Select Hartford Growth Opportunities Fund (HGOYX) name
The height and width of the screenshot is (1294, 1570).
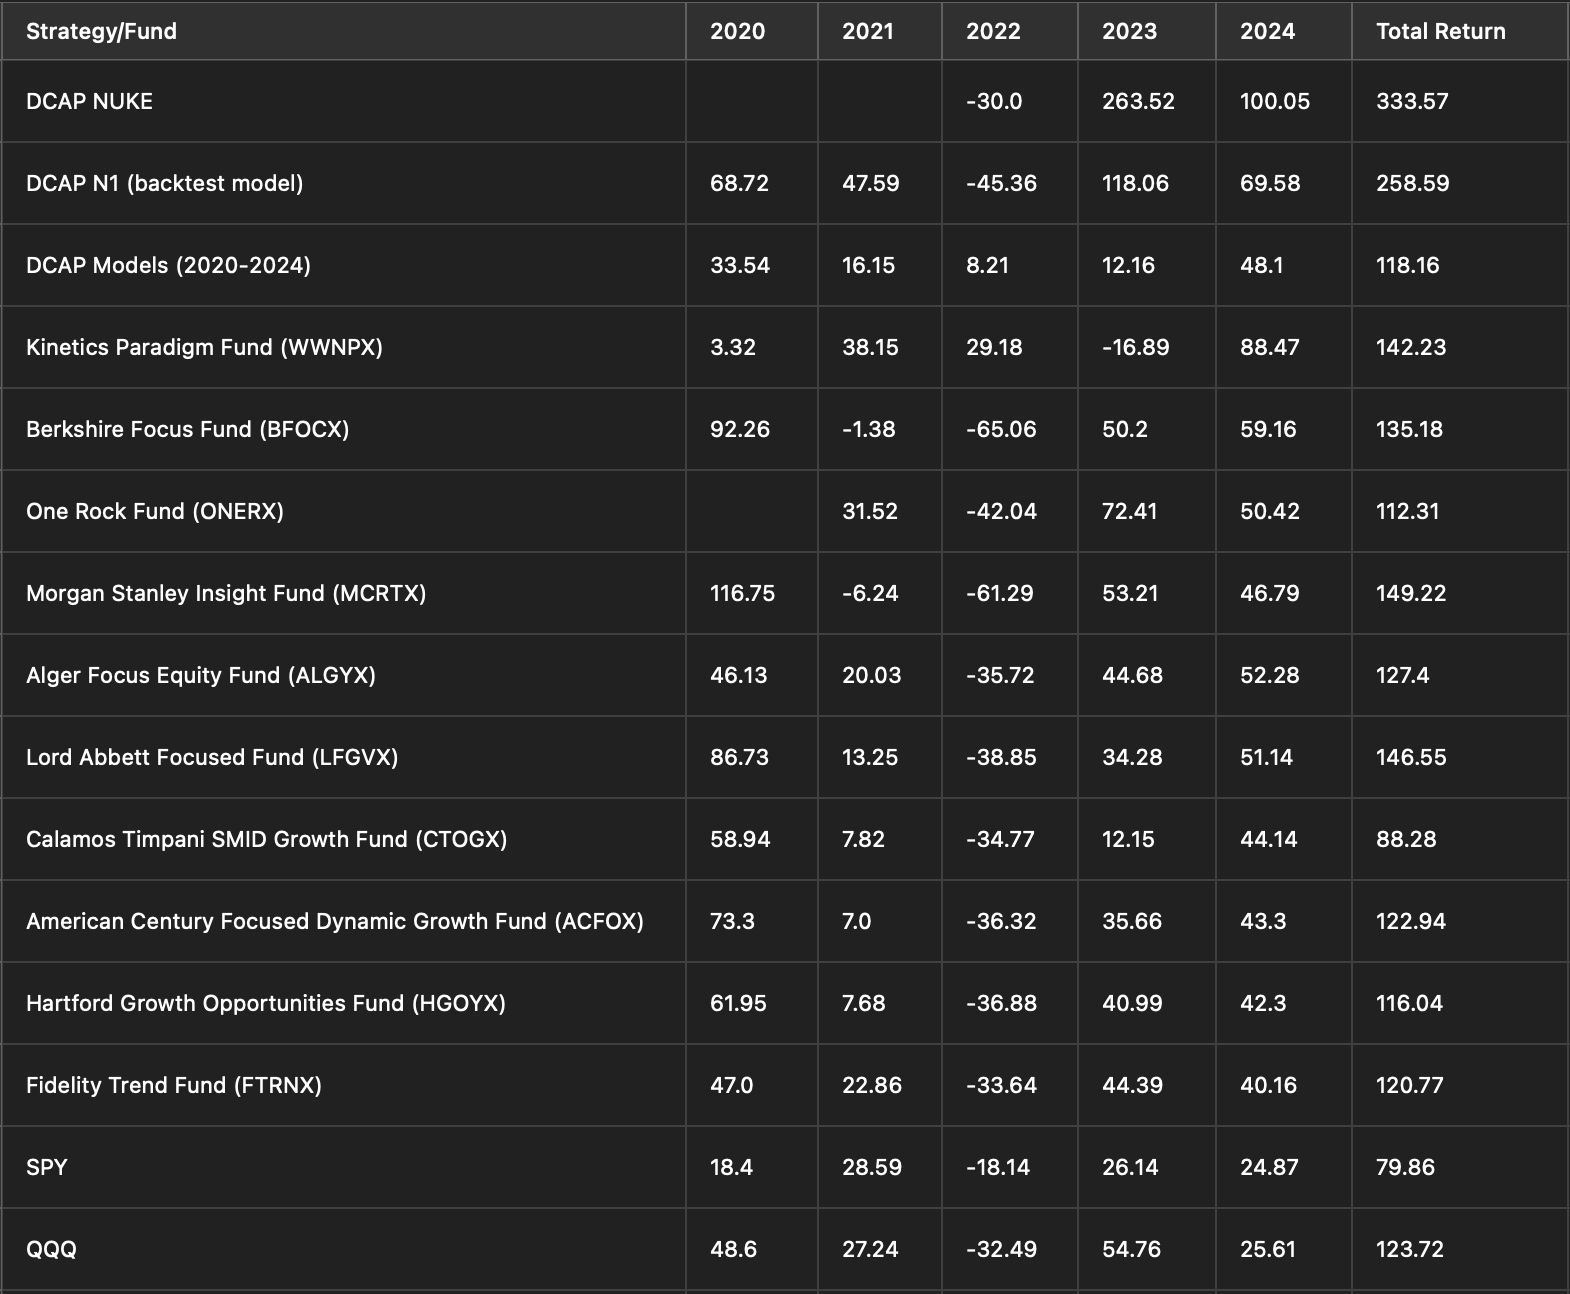point(266,1003)
